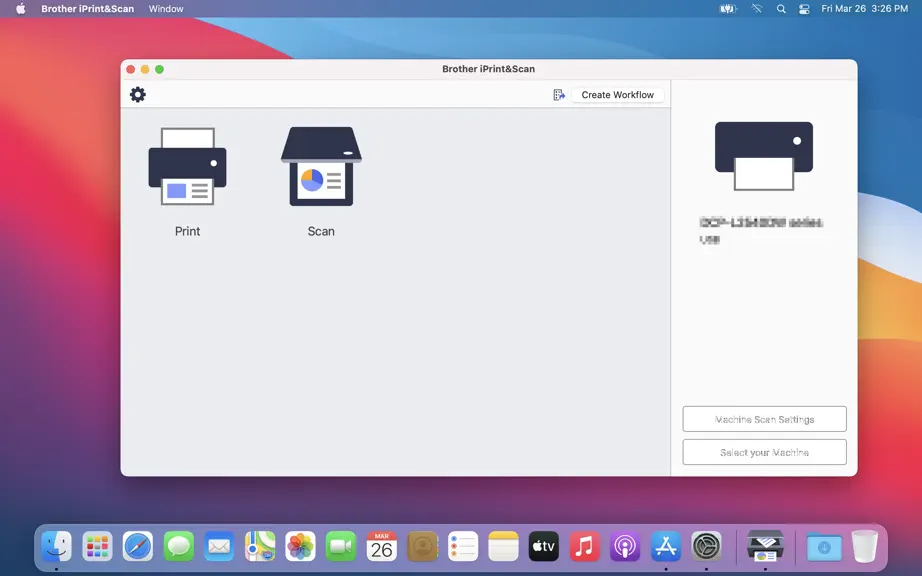The image size is (922, 576).
Task: Click the connected printer icon in right panel
Action: click(764, 156)
